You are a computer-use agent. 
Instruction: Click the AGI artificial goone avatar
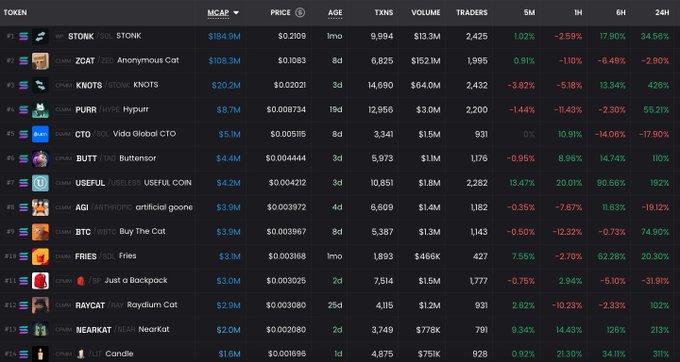40,208
